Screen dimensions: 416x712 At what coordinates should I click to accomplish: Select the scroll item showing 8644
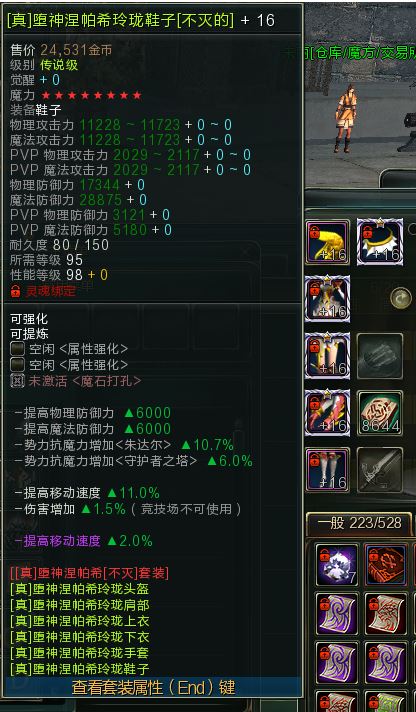[x=380, y=413]
